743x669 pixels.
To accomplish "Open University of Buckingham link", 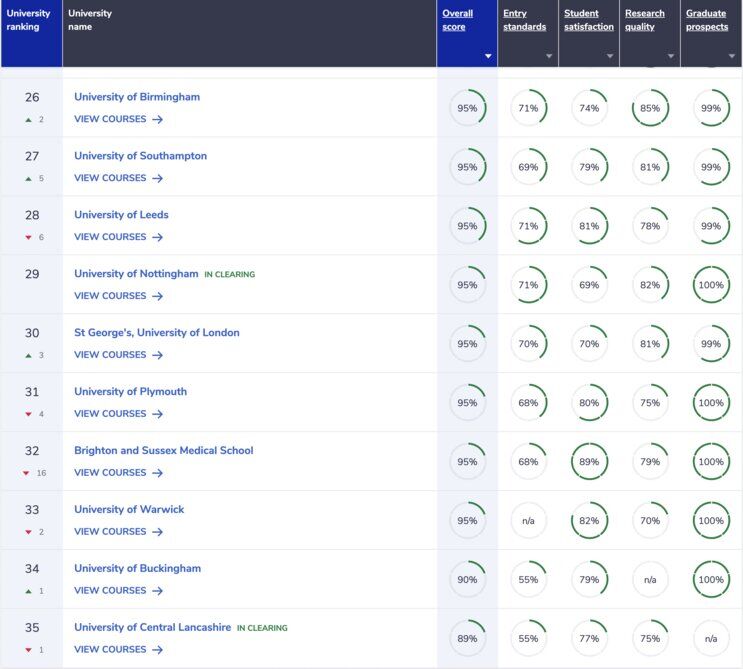I will pos(137,568).
